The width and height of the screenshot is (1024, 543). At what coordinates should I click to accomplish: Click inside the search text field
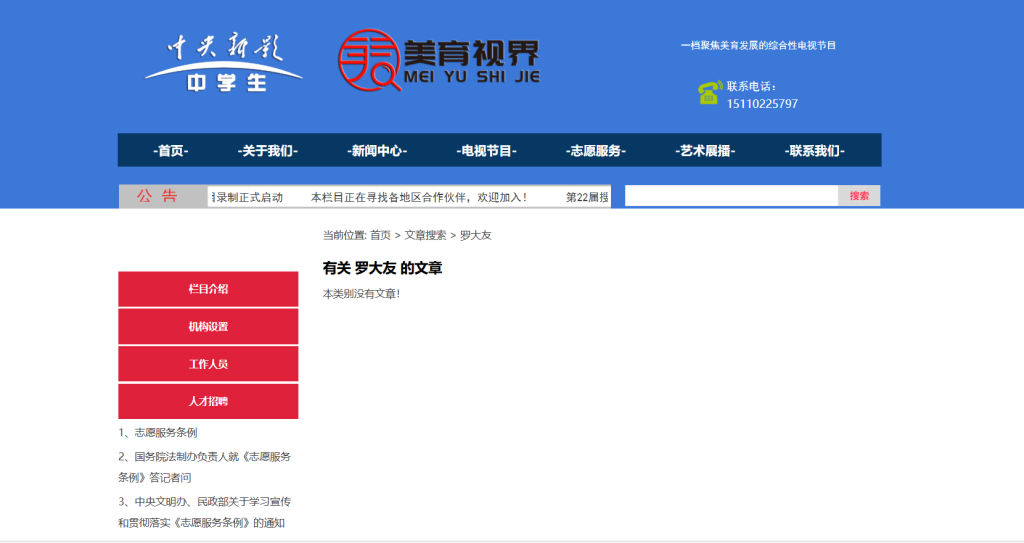(731, 196)
